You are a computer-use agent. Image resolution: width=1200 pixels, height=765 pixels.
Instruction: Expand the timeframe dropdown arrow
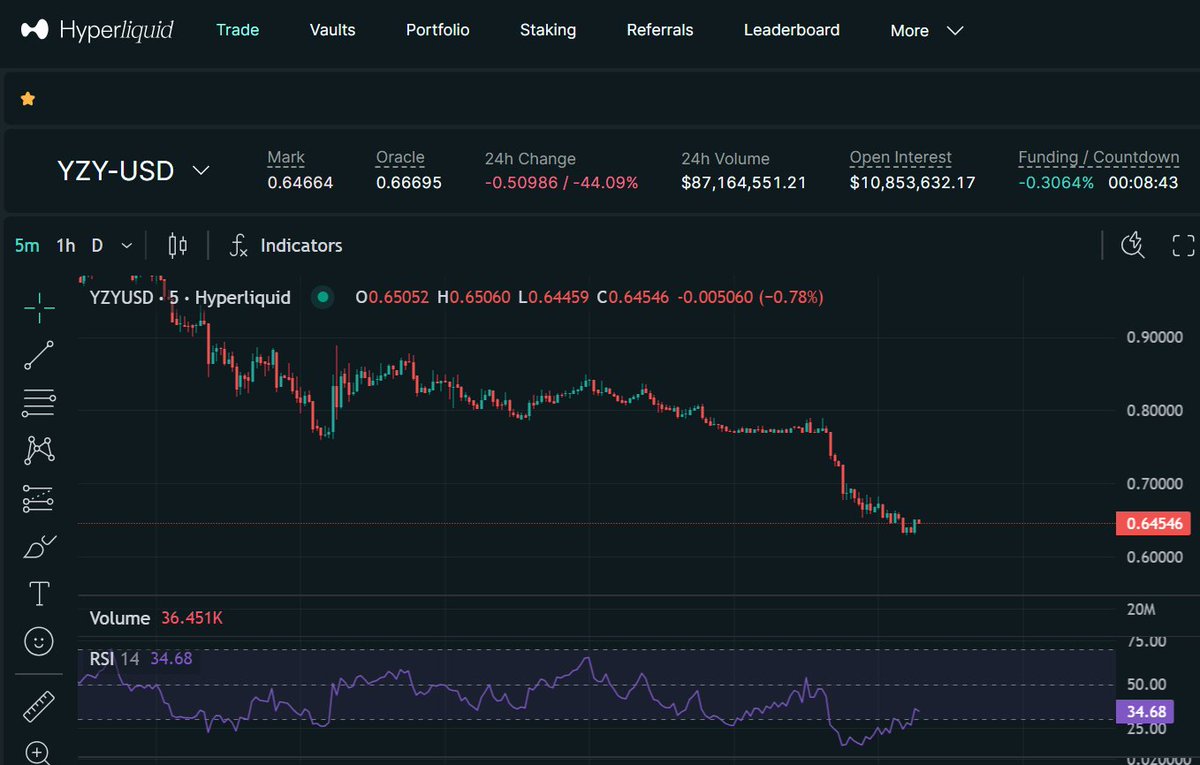pyautogui.click(x=126, y=245)
